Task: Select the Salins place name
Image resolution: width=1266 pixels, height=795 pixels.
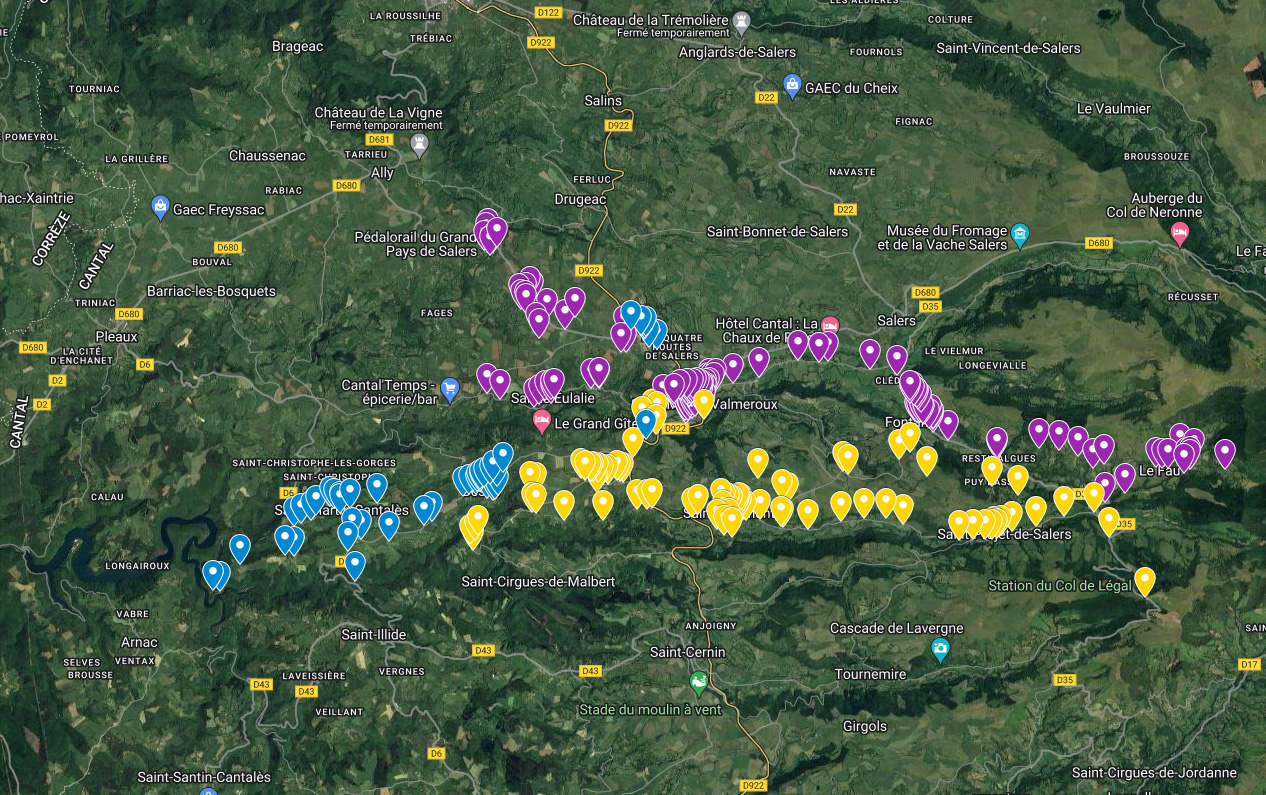Action: point(603,101)
